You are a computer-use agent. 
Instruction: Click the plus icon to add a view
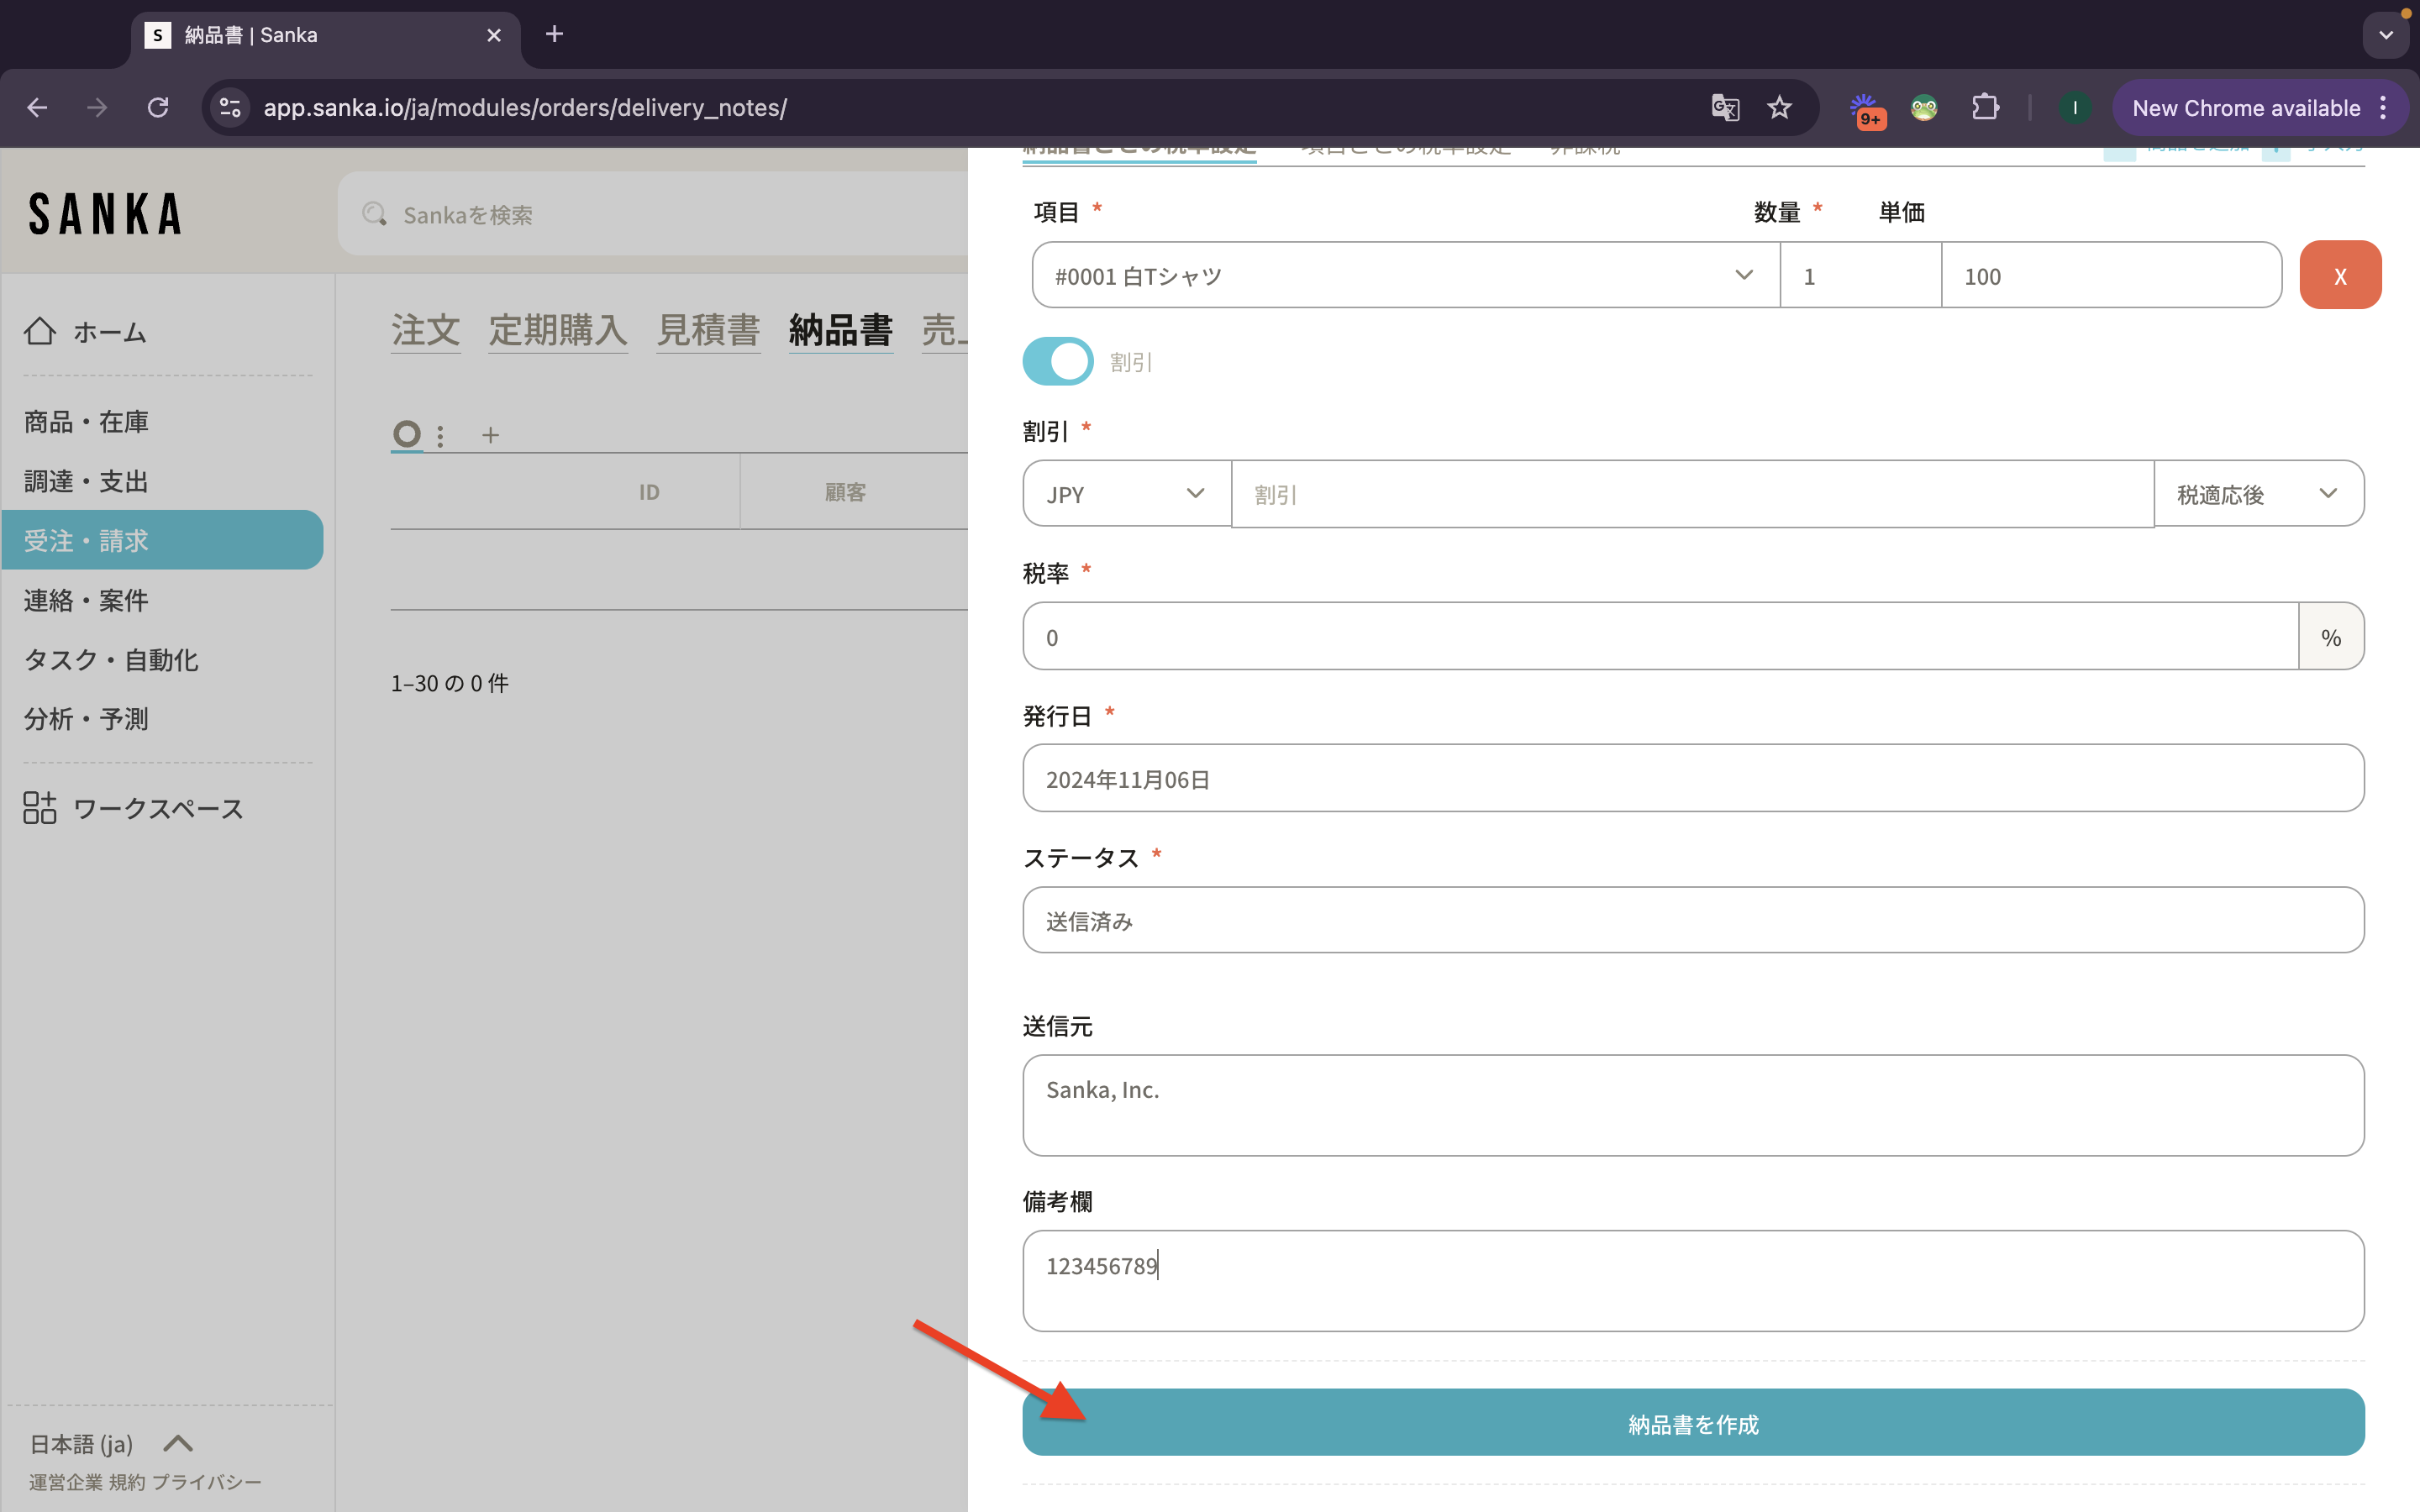[x=490, y=435]
